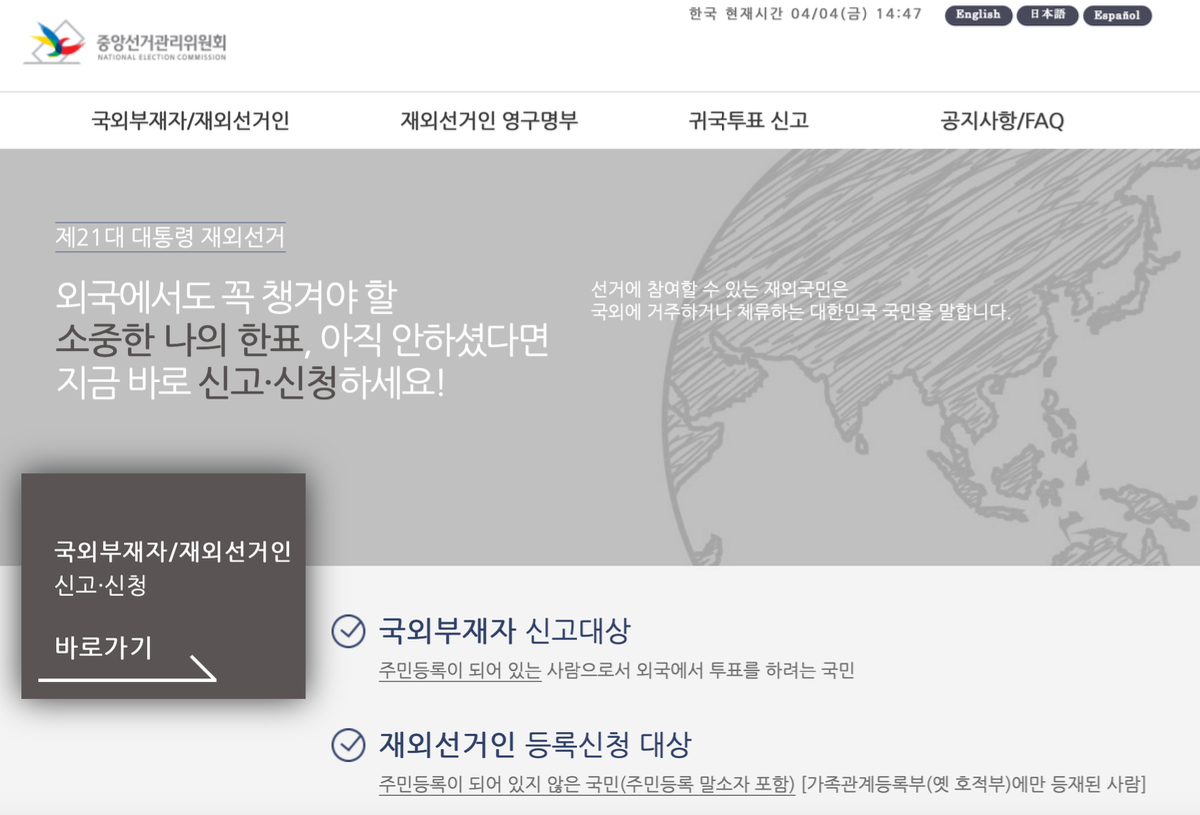Click the 국외부재자 신고대상 heading
The width and height of the screenshot is (1200, 815).
tap(504, 632)
